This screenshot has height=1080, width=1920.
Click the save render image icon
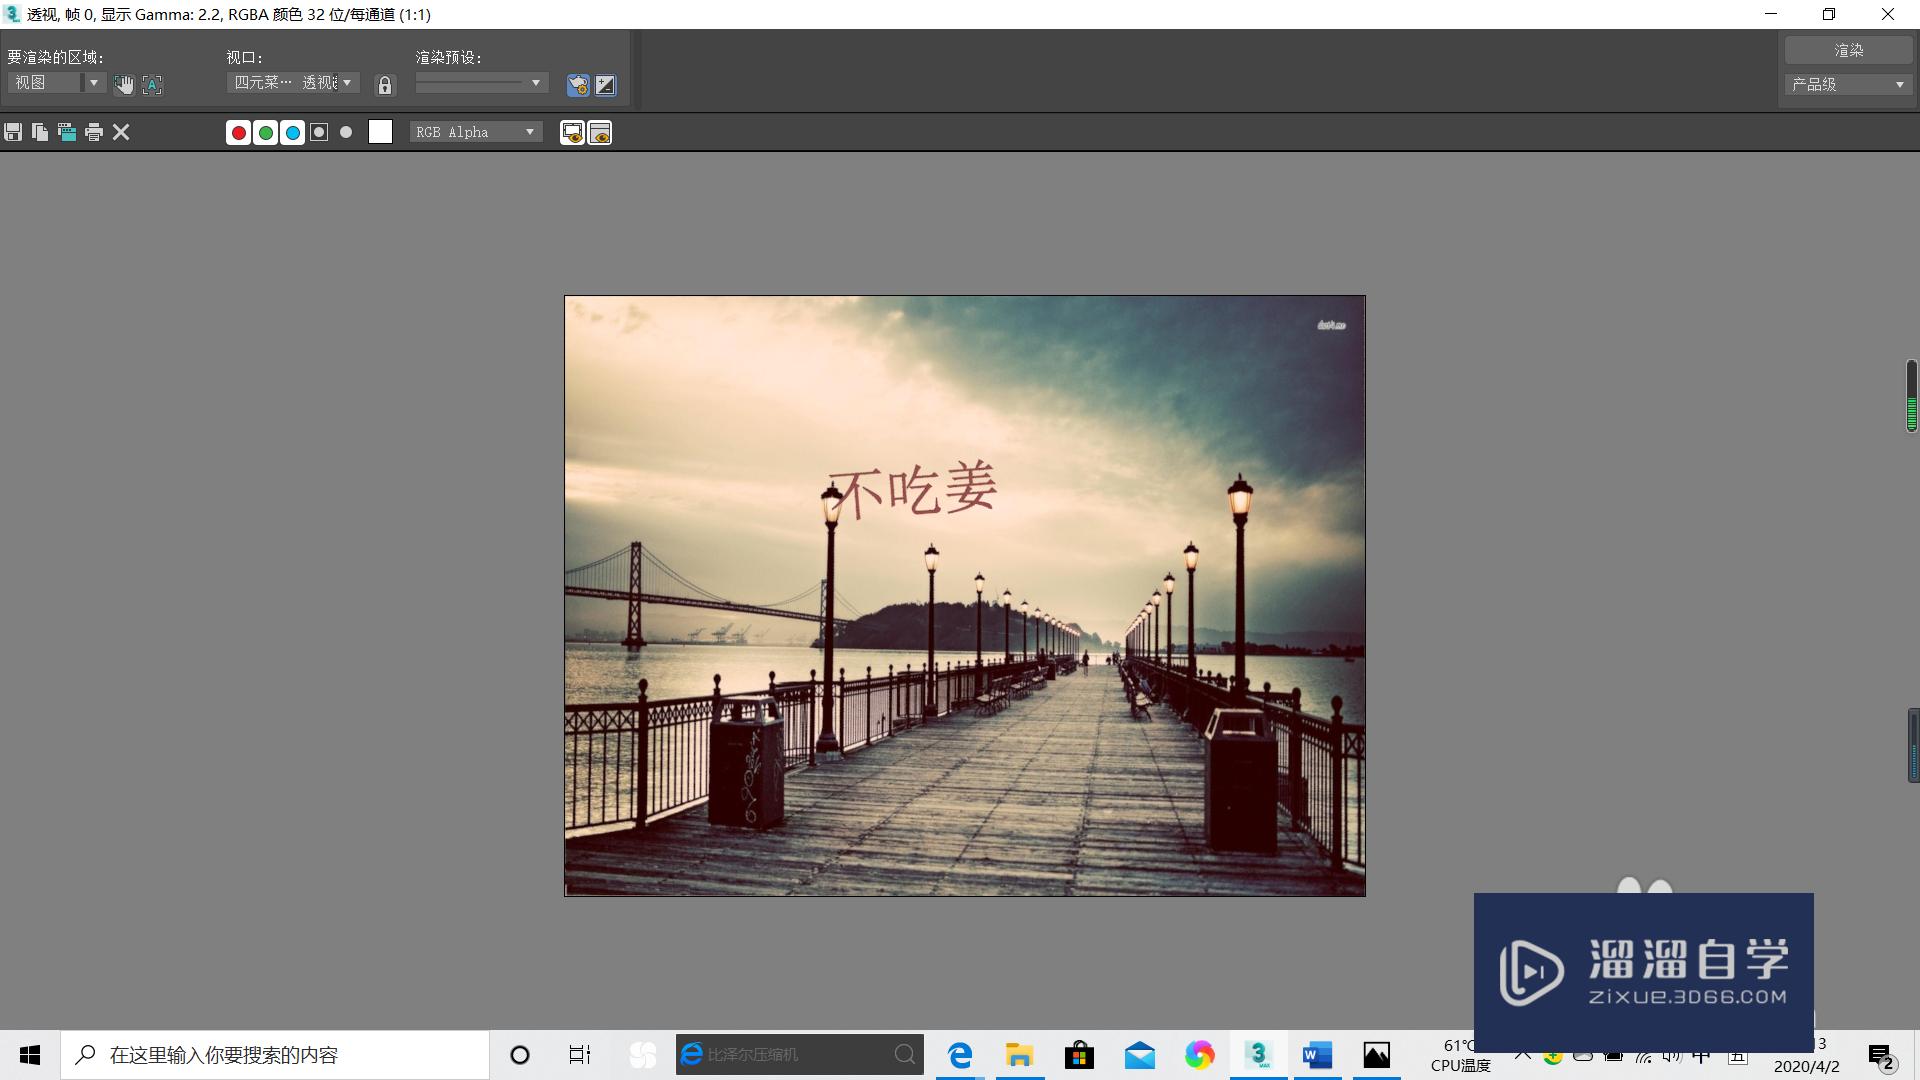pyautogui.click(x=13, y=132)
